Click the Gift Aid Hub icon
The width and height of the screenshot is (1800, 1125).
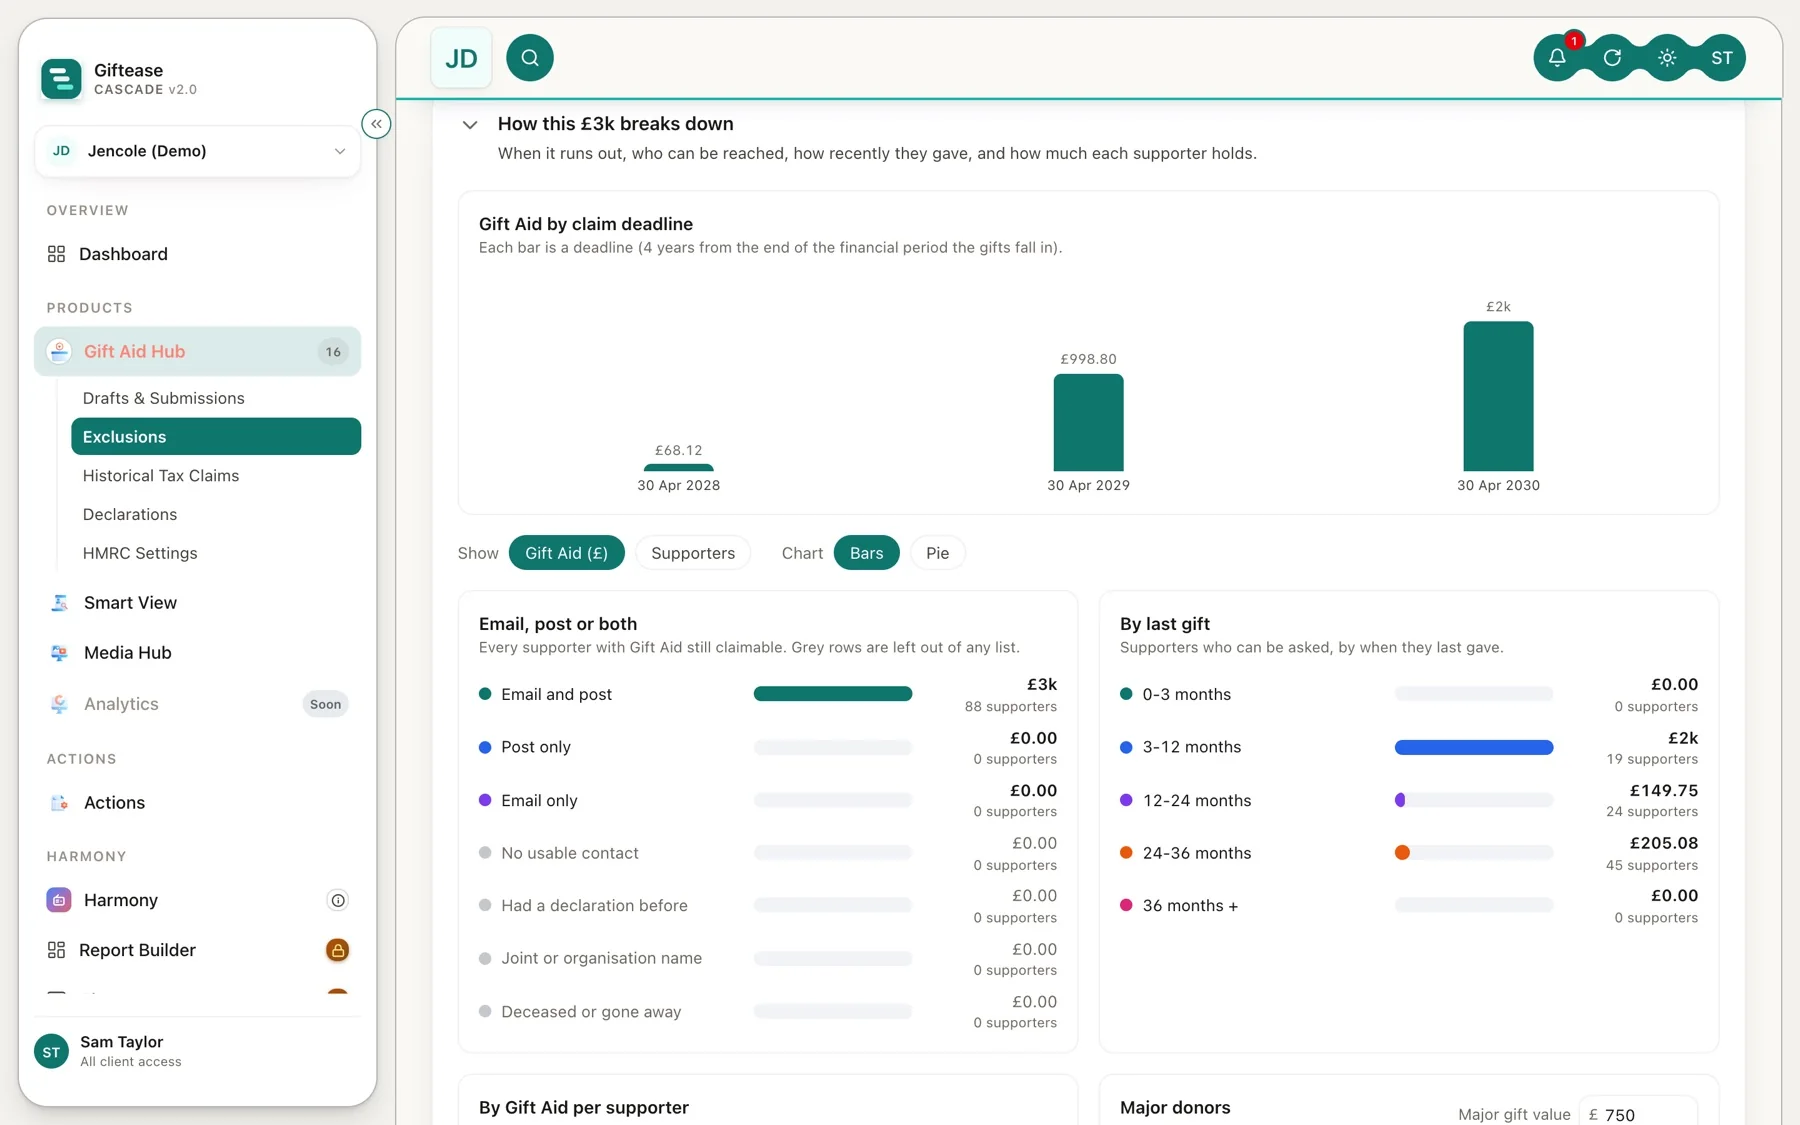(x=59, y=351)
